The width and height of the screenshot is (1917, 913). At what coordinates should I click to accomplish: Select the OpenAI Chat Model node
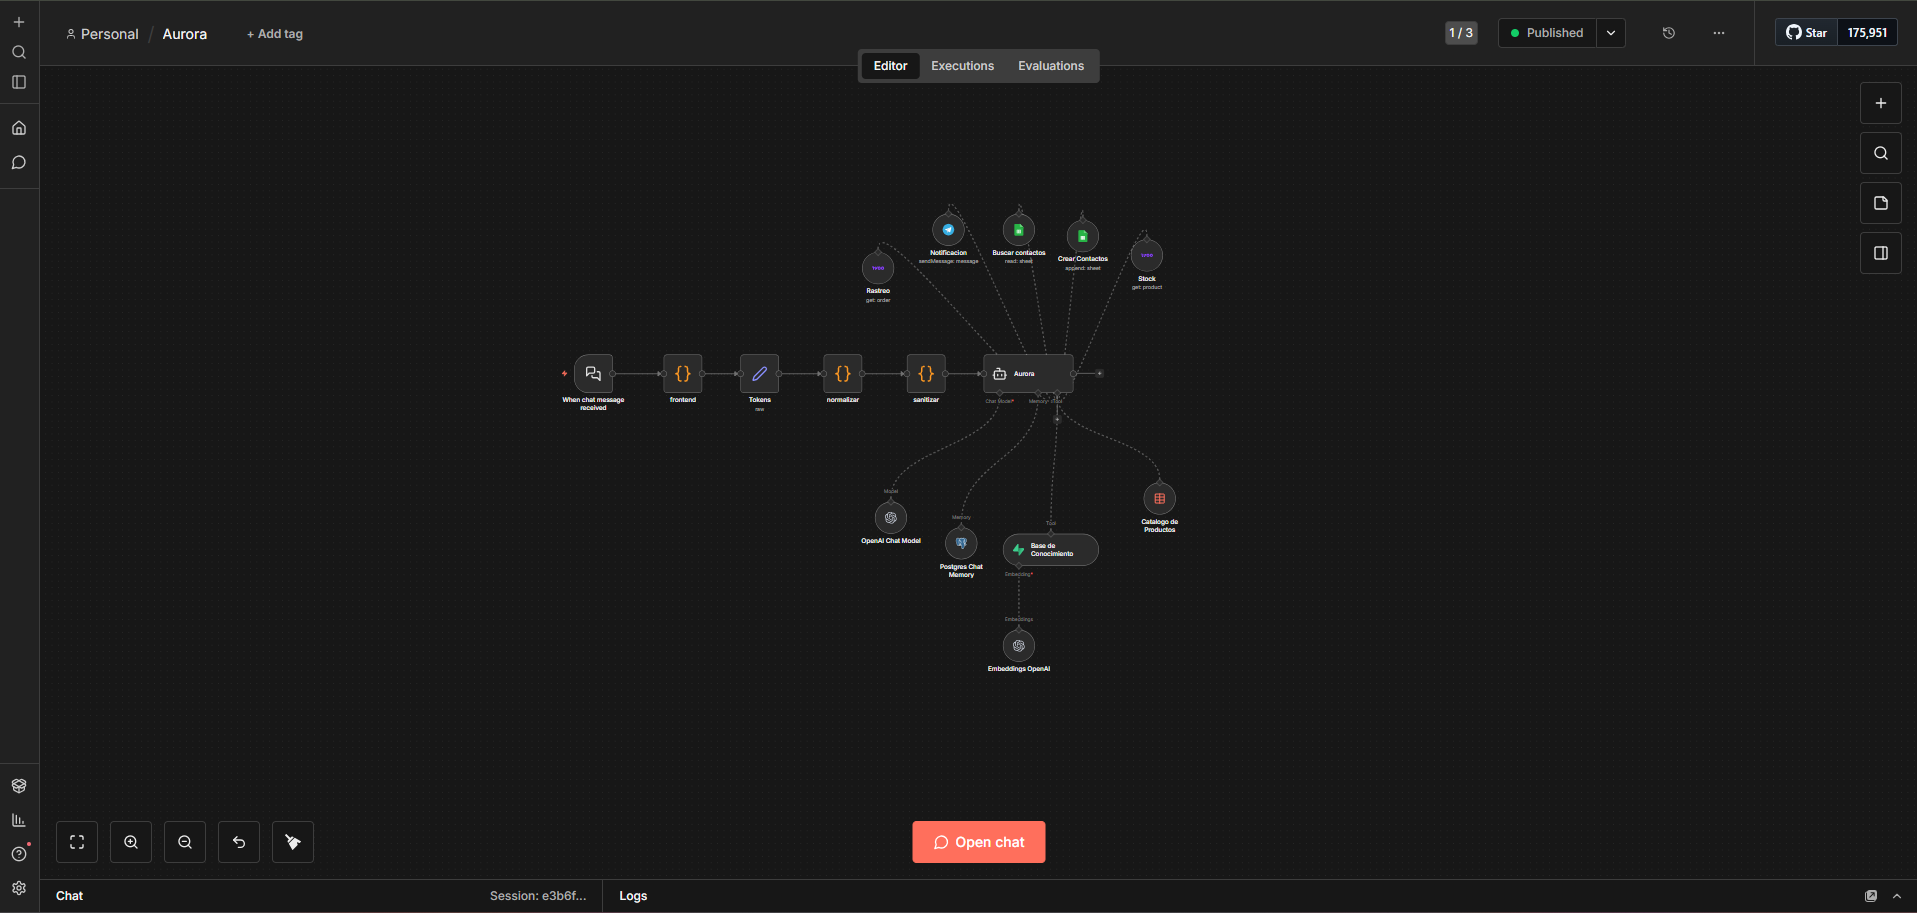[x=890, y=518]
